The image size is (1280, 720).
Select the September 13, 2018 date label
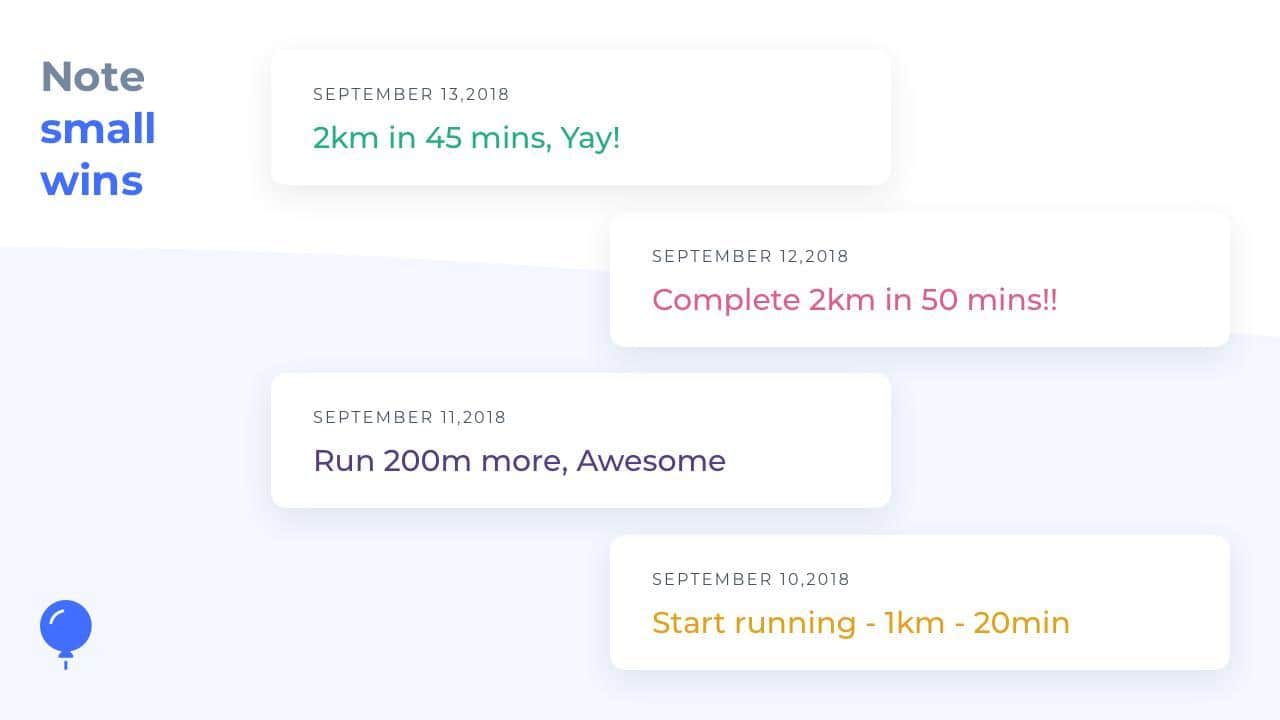pyautogui.click(x=411, y=94)
